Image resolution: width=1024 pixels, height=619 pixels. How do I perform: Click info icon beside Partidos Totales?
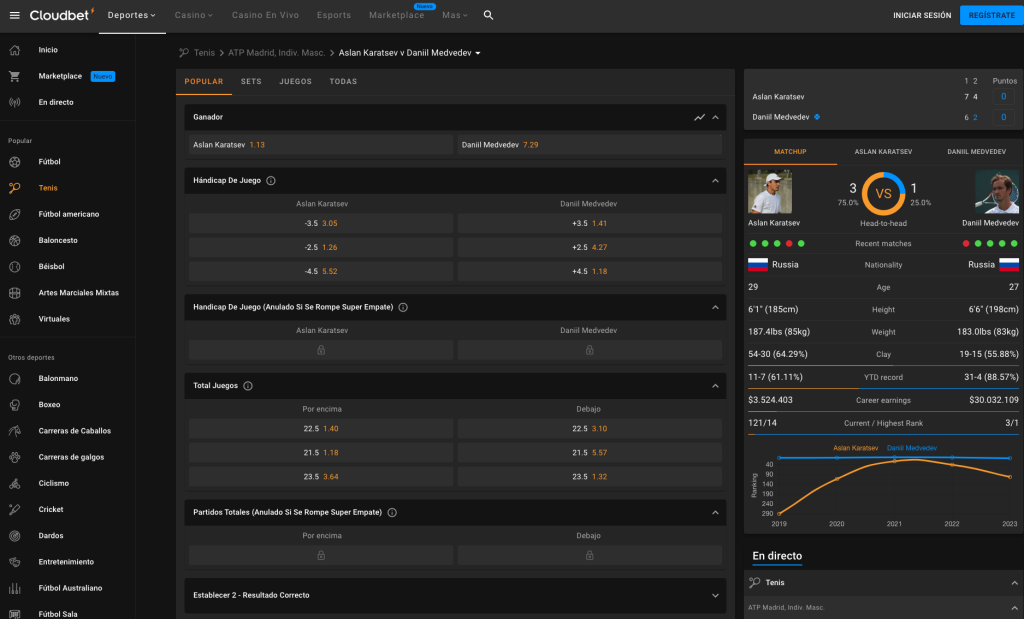coord(392,513)
